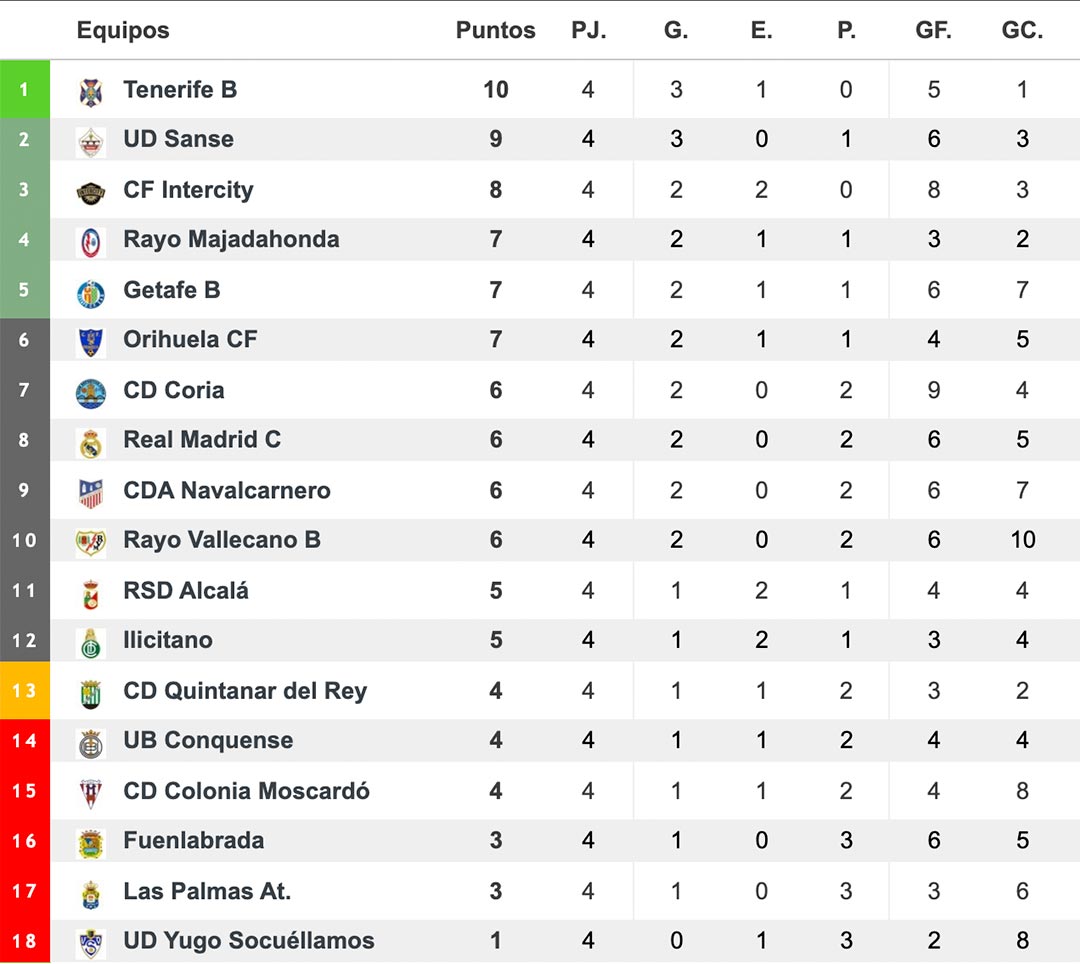Click the Equipos column header
The image size is (1080, 964).
click(123, 31)
